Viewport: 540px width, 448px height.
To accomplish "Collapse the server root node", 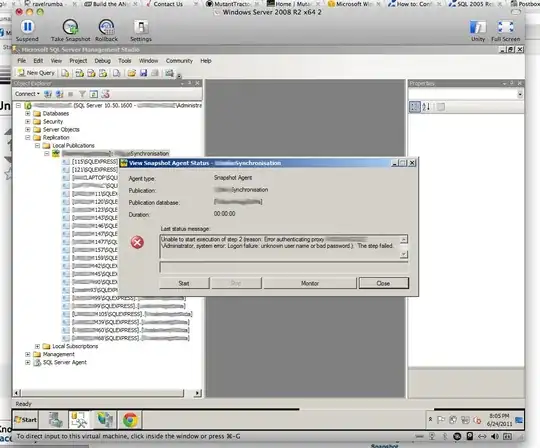I will coord(18,105).
